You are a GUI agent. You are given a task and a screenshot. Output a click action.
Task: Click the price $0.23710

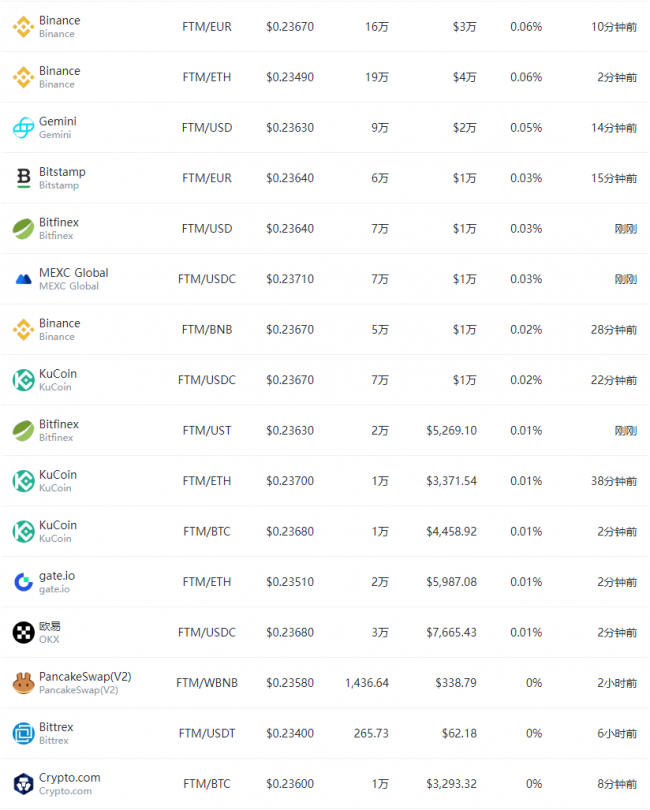click(290, 279)
